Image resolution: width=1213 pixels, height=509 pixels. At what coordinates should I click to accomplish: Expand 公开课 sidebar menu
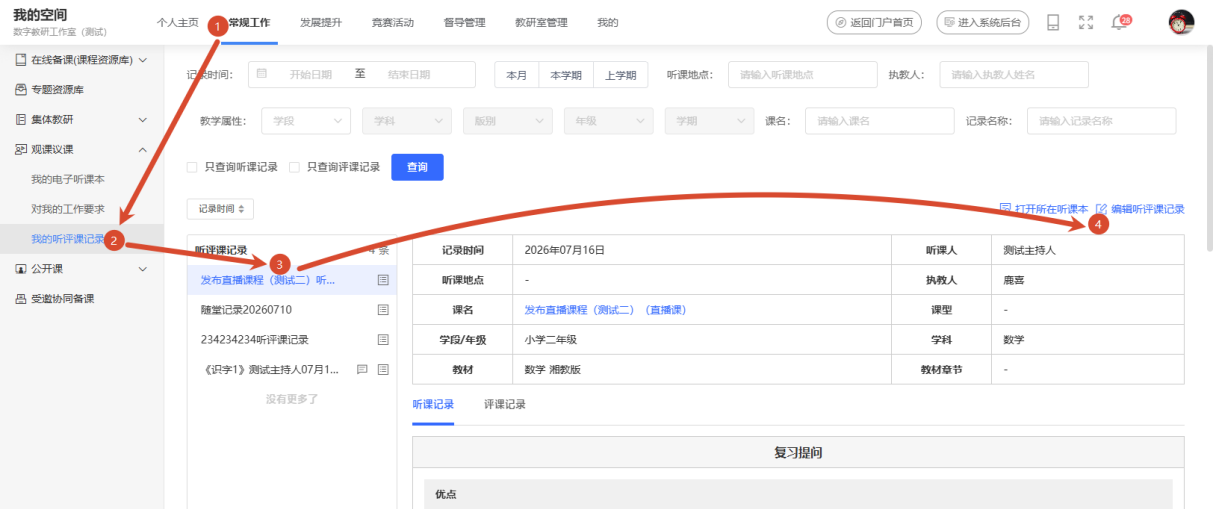point(82,268)
